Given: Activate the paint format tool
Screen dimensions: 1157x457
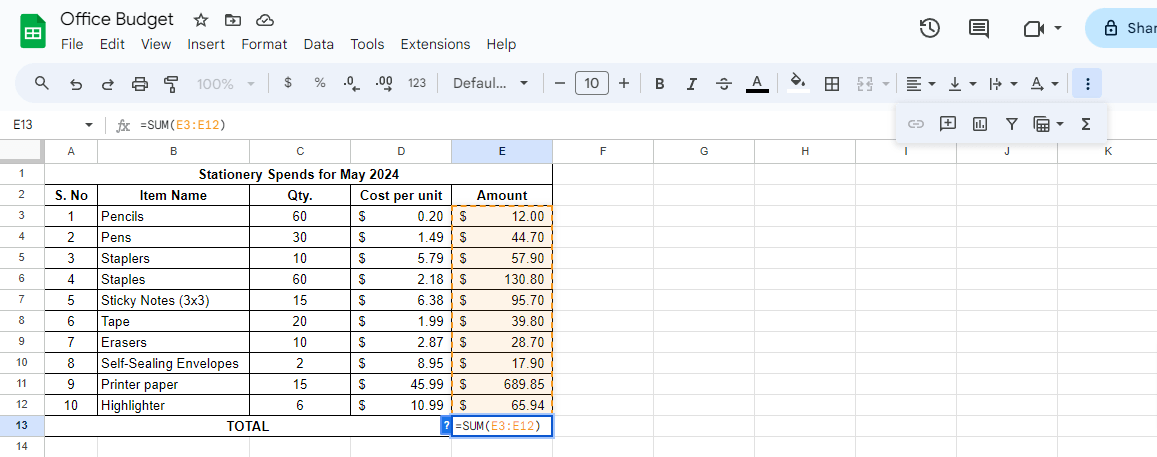Looking at the screenshot, I should tap(171, 83).
